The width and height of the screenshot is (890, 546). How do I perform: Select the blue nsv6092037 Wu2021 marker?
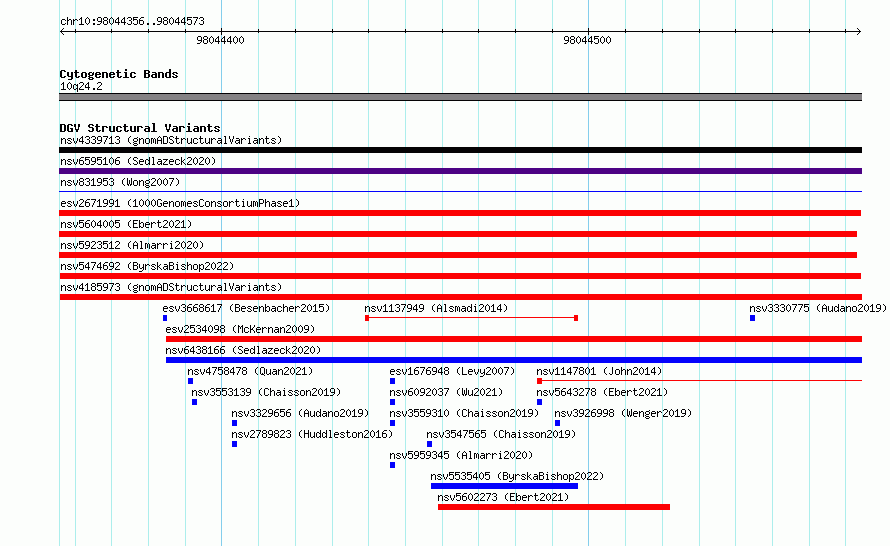click(393, 402)
